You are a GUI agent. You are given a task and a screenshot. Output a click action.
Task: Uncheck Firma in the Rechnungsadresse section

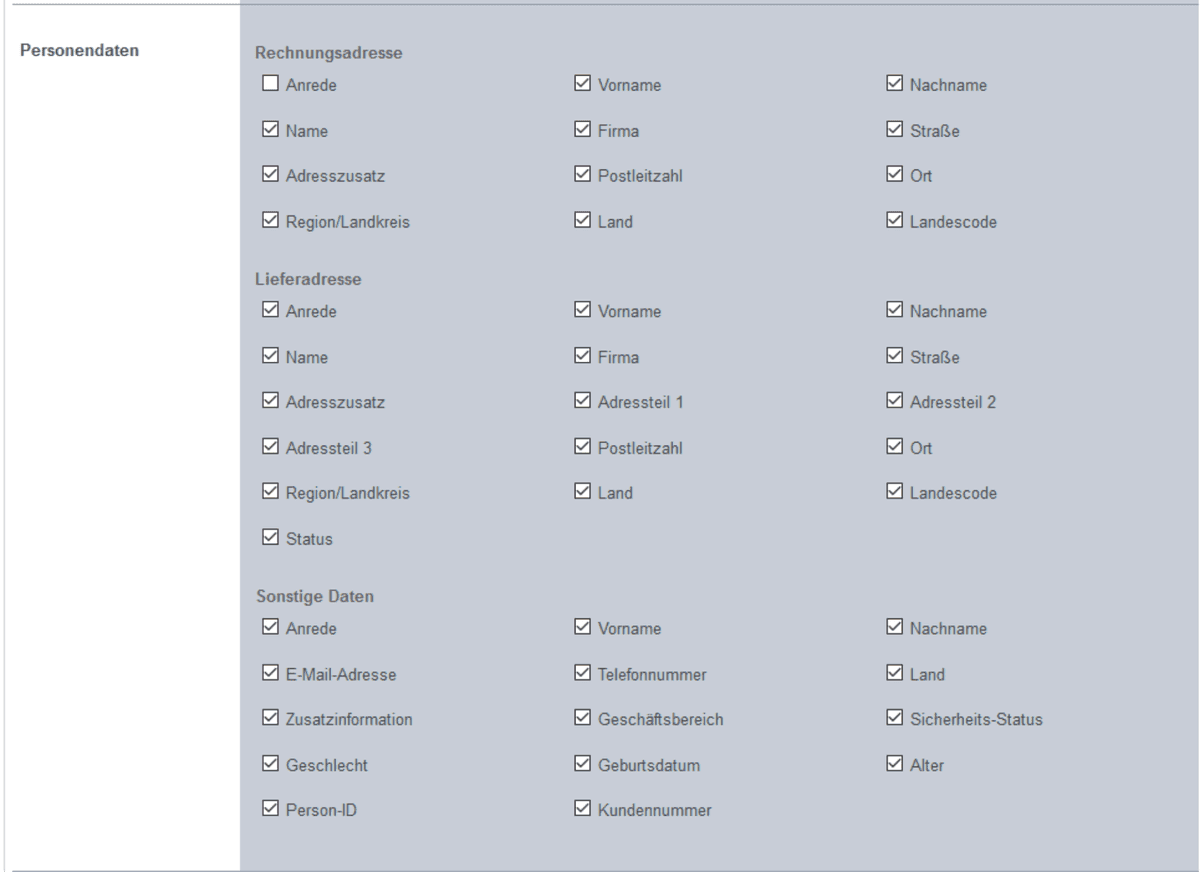(x=582, y=131)
